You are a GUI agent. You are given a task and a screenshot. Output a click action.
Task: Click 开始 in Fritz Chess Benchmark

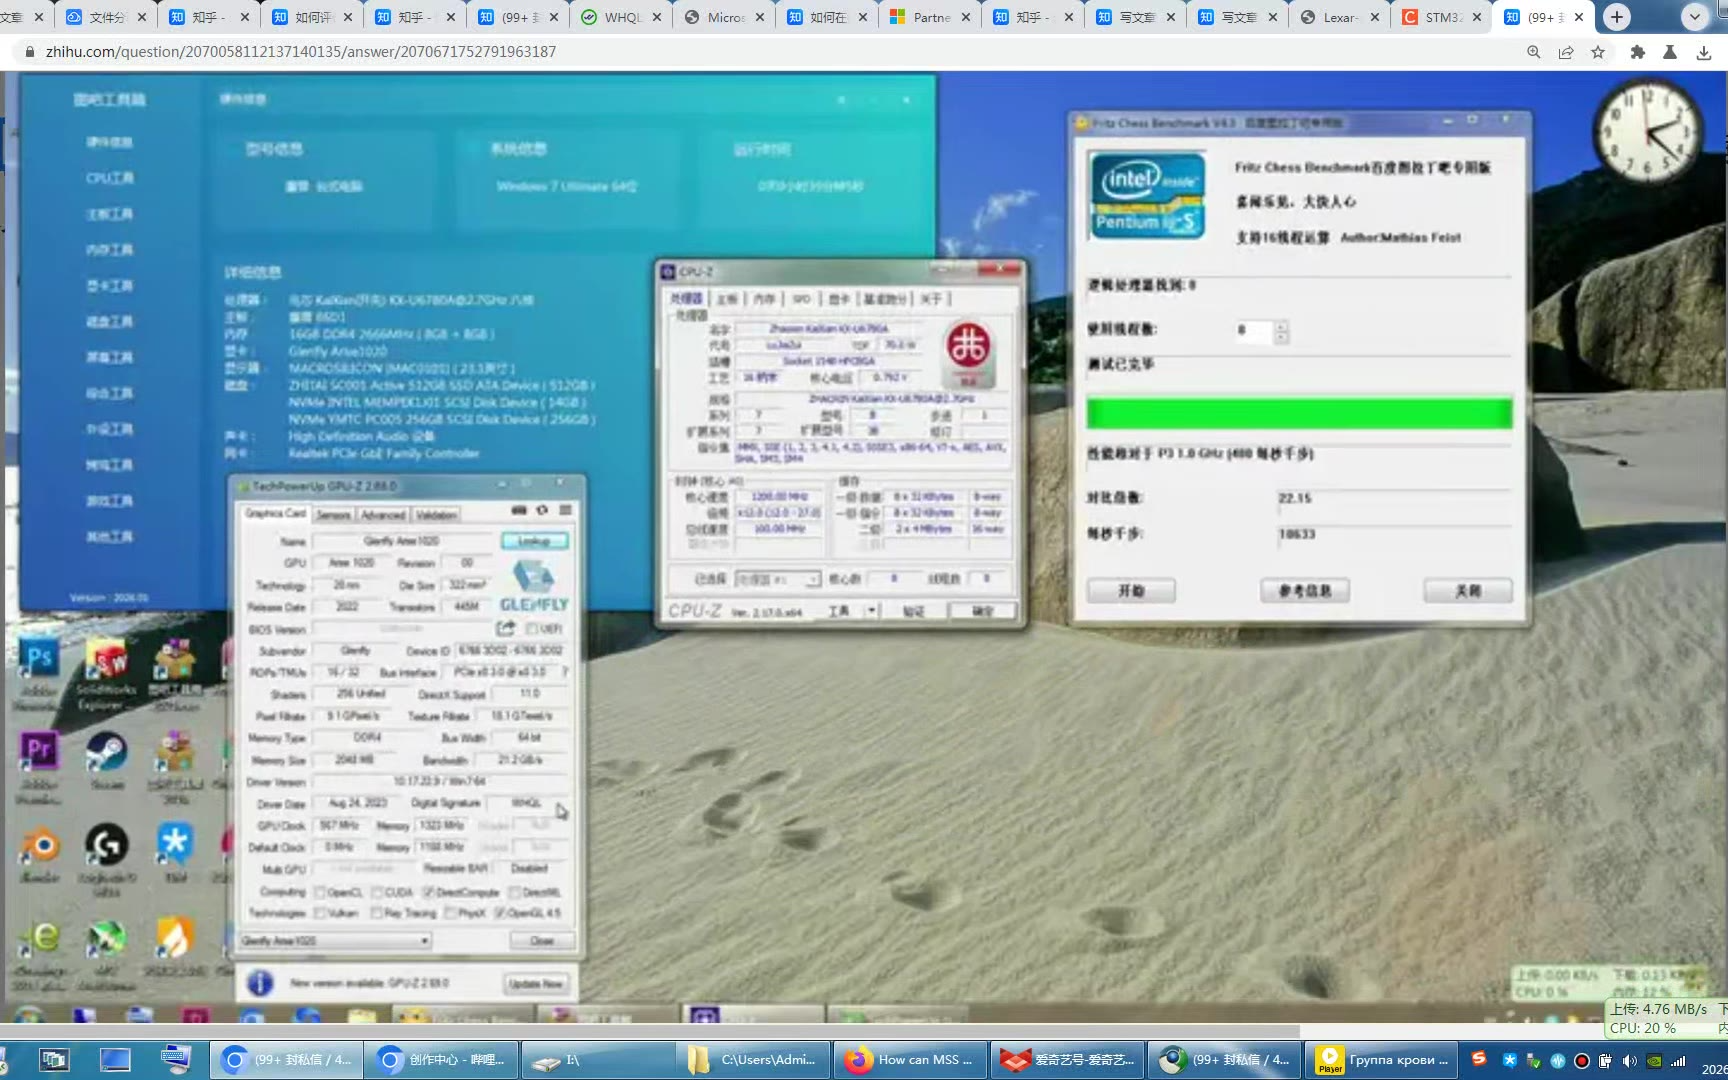(x=1131, y=591)
